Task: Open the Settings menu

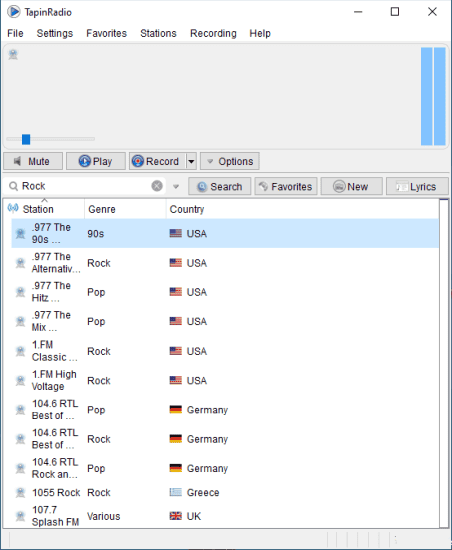Action: 55,33
